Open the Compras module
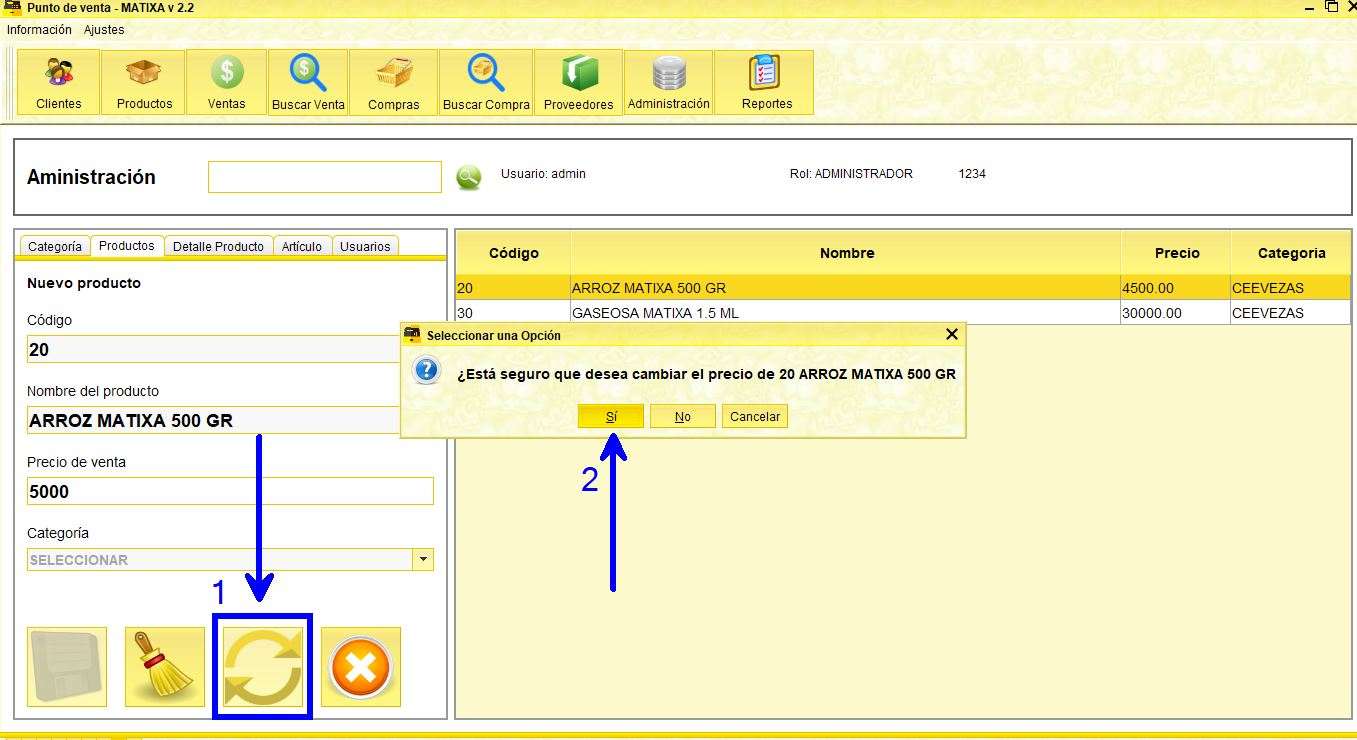 pyautogui.click(x=393, y=82)
